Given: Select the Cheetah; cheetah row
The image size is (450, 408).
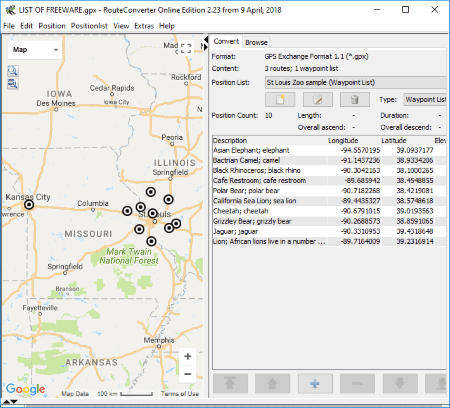Looking at the screenshot, I should click(x=329, y=211).
